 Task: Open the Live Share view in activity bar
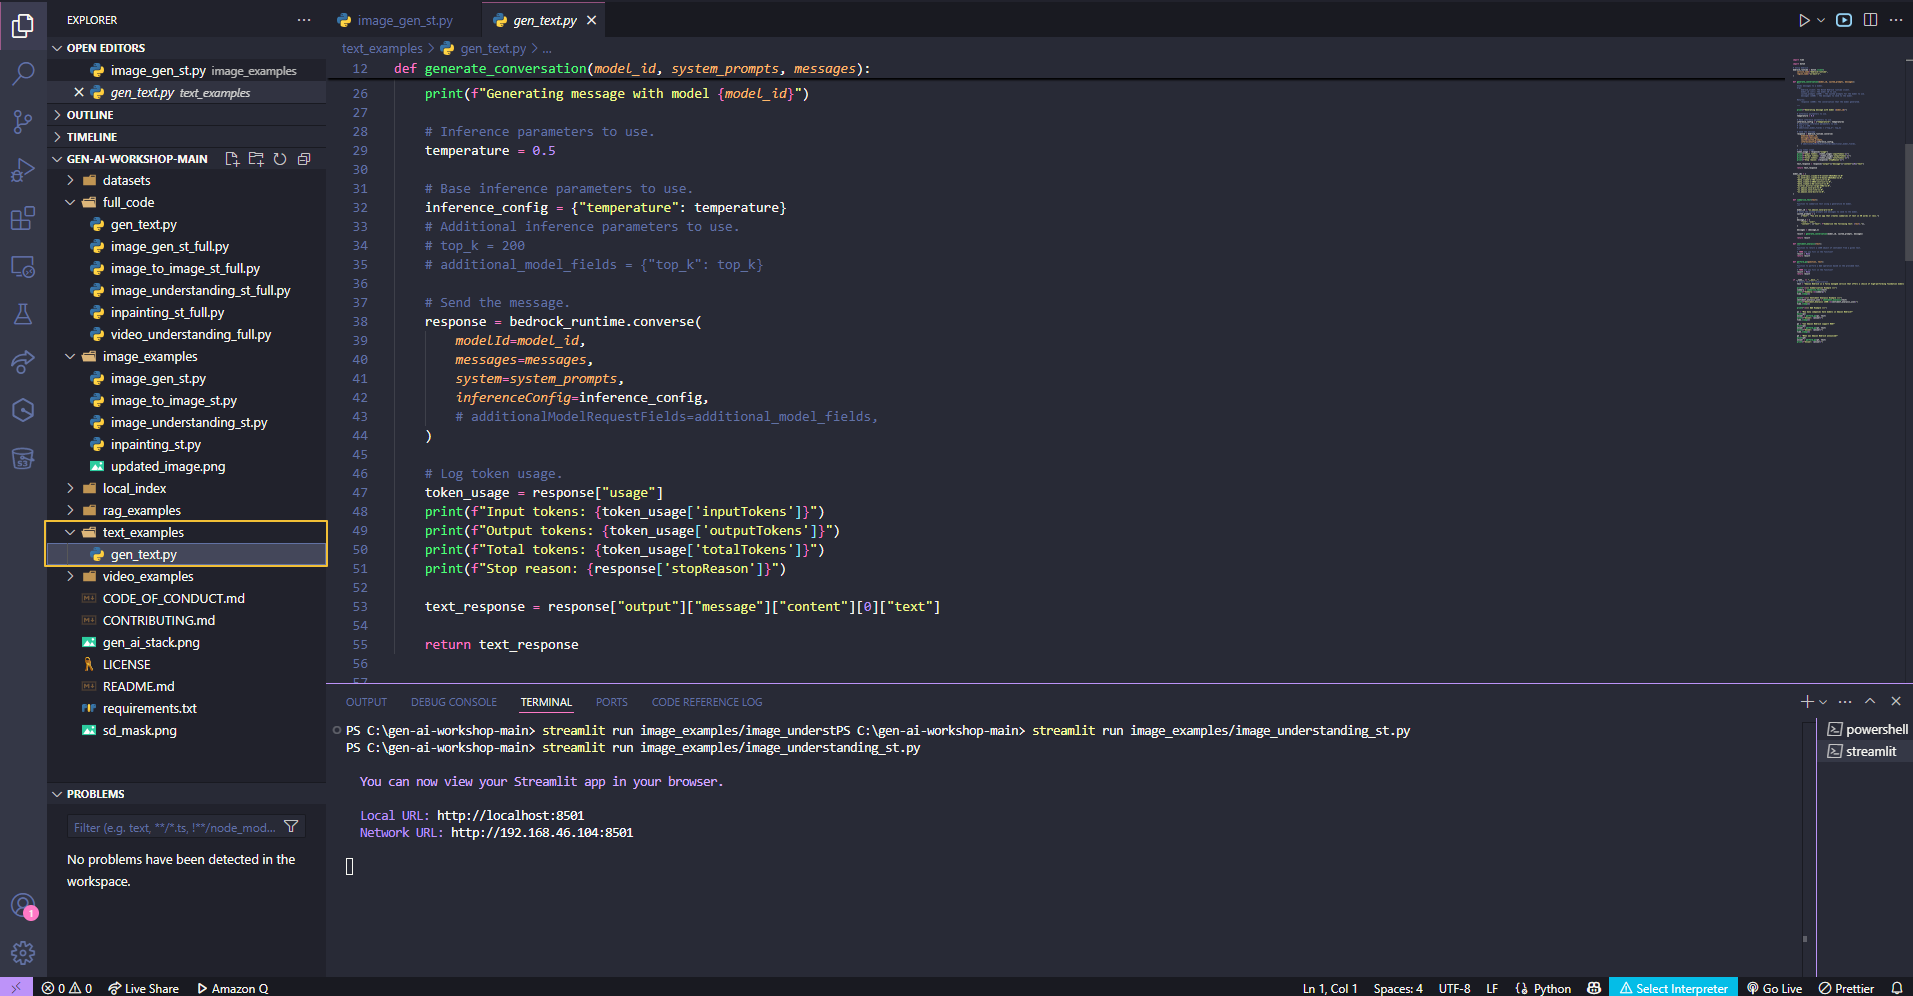click(x=23, y=362)
